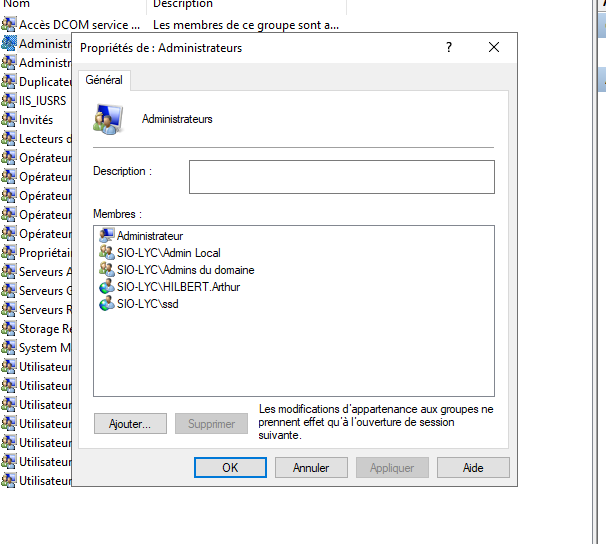606x544 pixels.
Task: Click the Duplicateur group icon in list
Action: (9, 82)
